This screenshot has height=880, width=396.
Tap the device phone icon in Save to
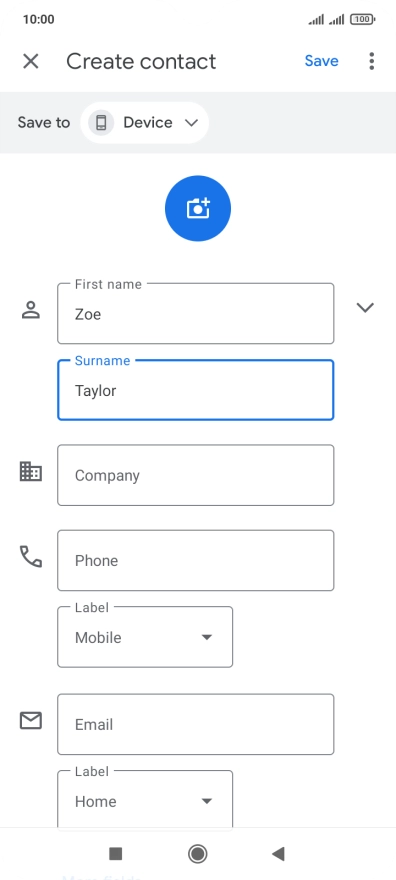coord(102,122)
